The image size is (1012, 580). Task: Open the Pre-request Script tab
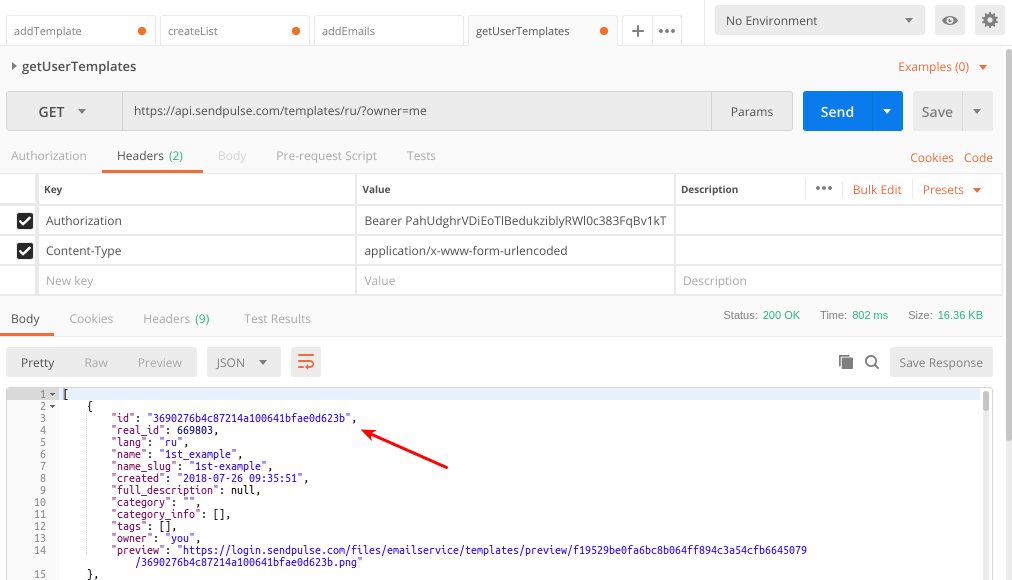[x=326, y=156]
